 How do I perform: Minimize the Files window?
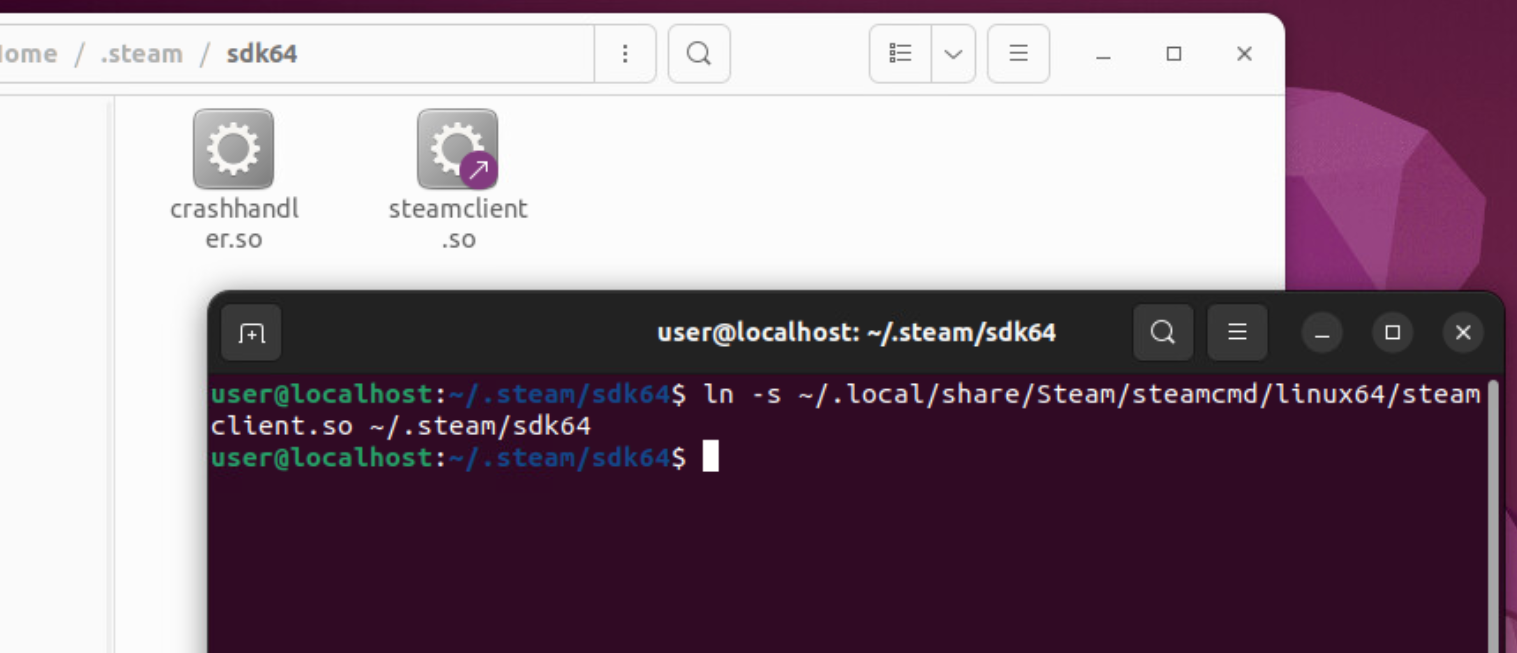tap(1103, 54)
